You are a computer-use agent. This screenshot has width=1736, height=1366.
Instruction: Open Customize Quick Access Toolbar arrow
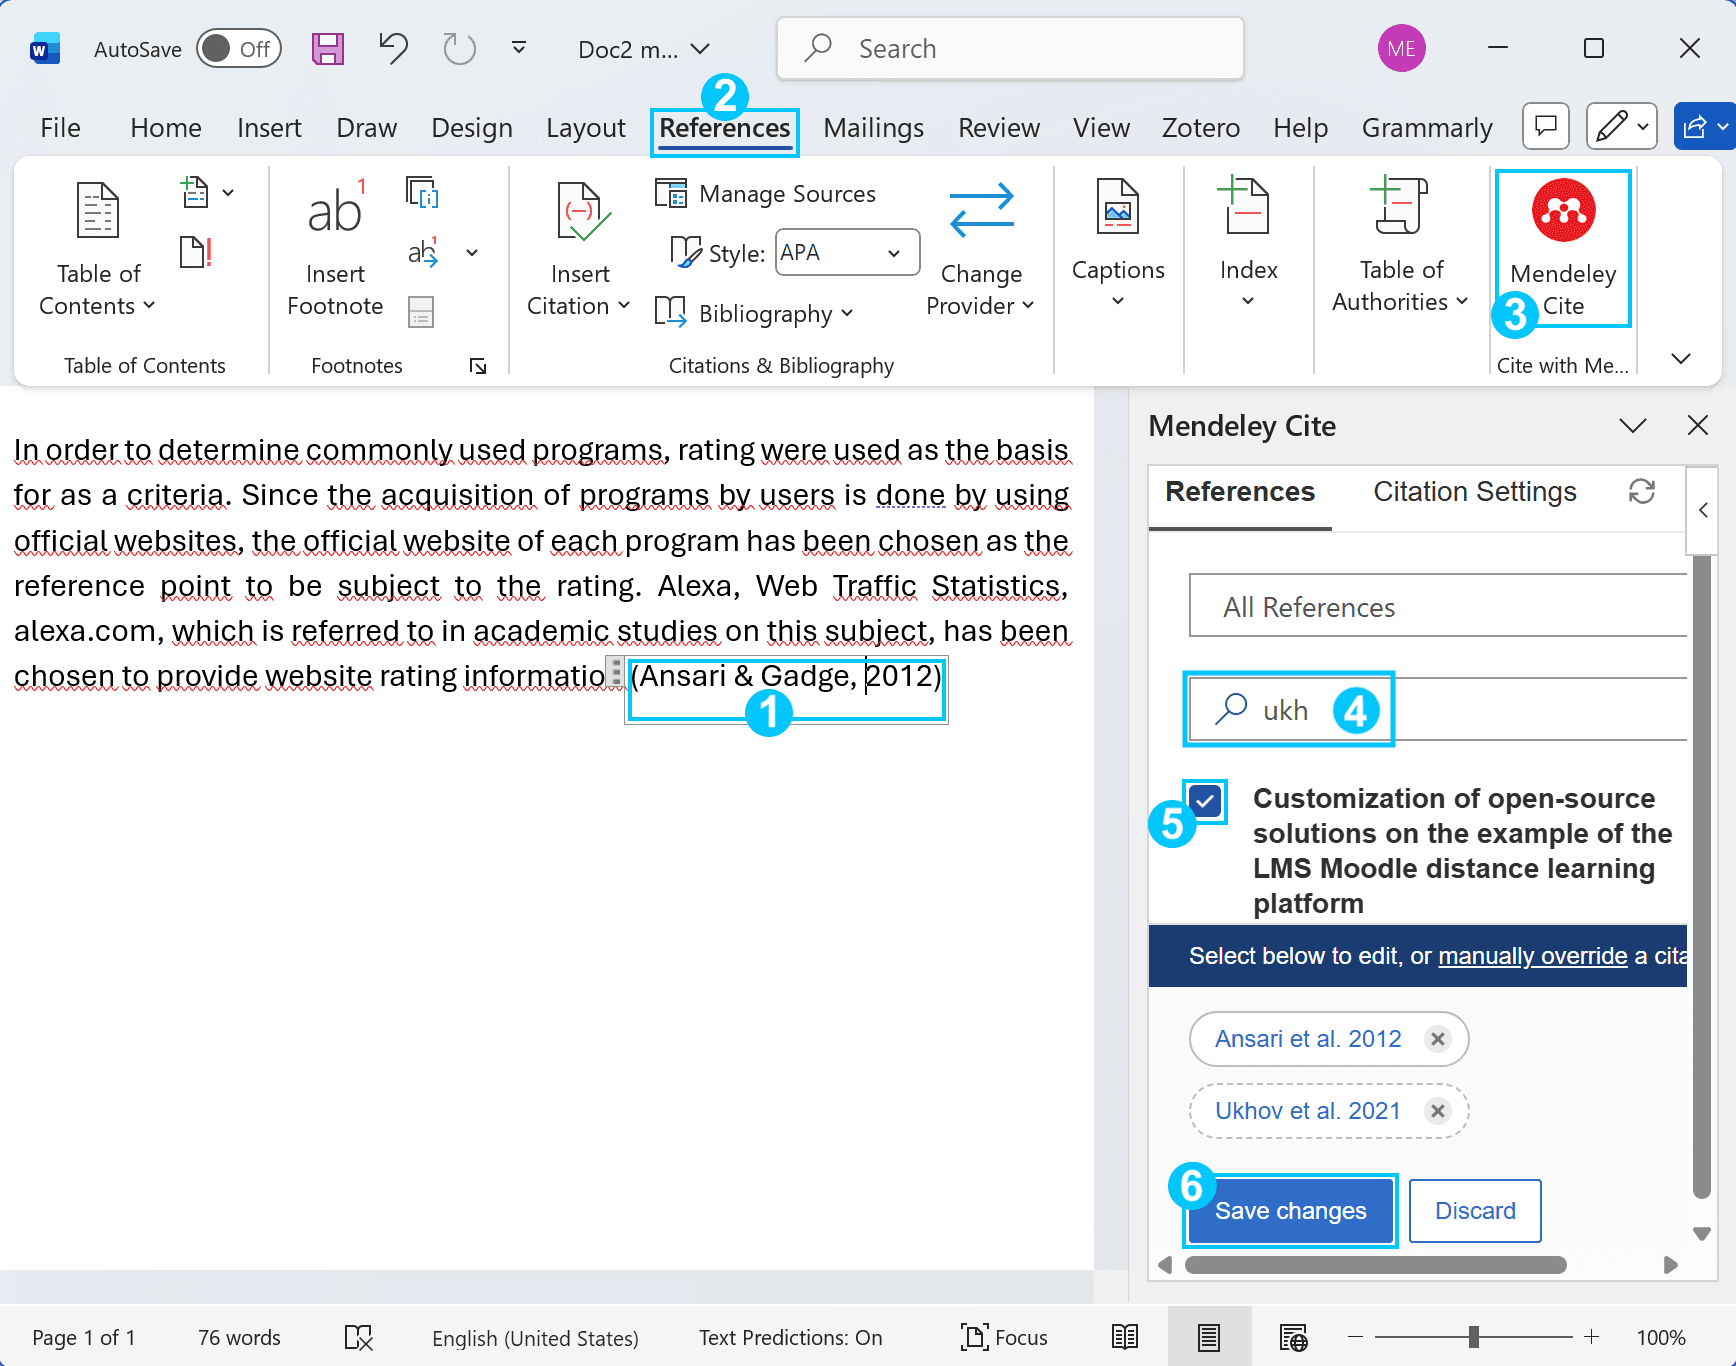click(519, 48)
